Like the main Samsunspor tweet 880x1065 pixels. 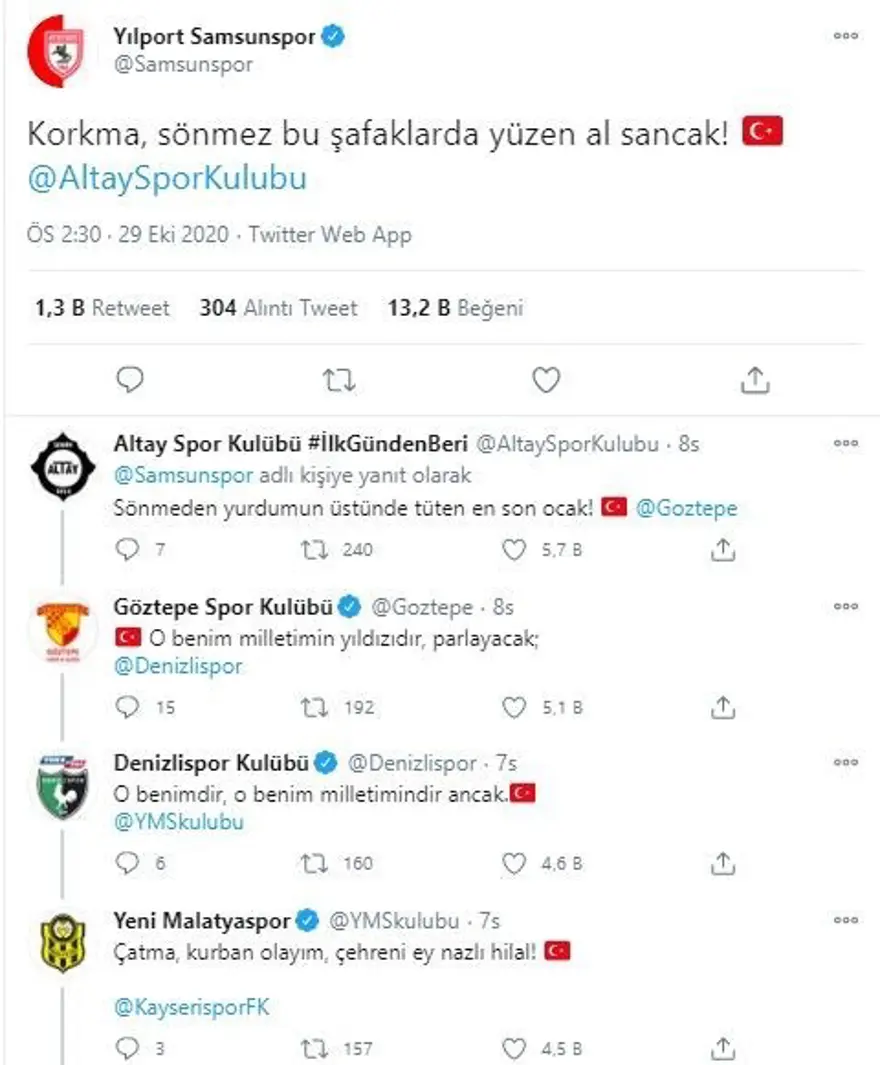[545, 380]
